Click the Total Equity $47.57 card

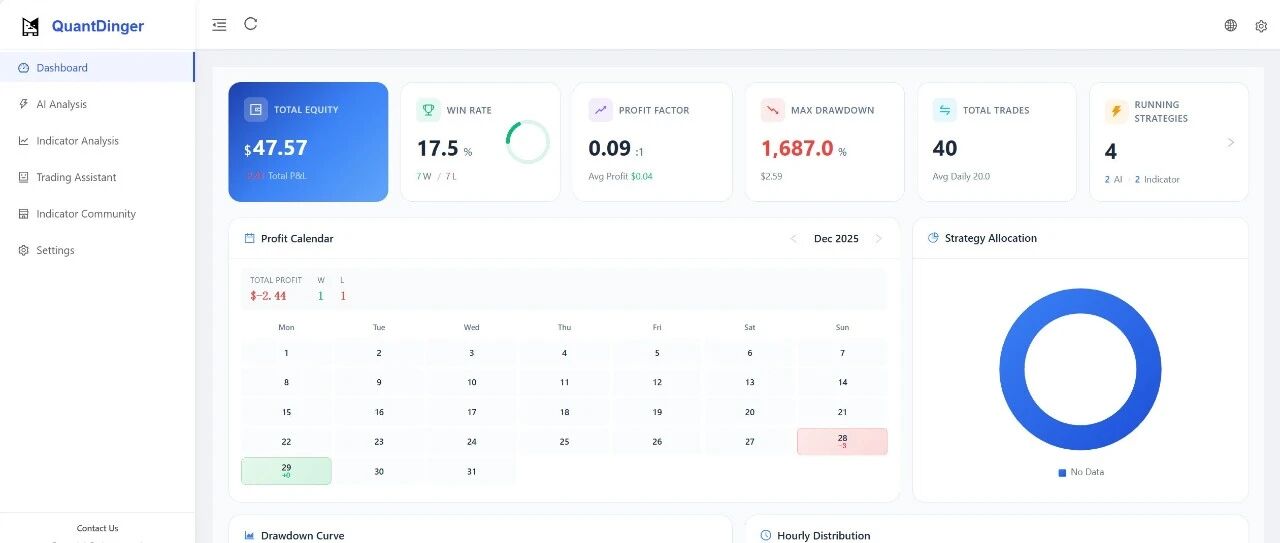pos(308,142)
